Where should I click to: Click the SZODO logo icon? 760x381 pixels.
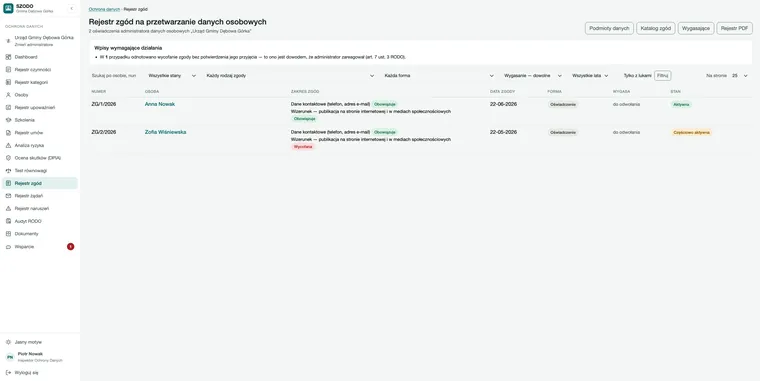click(x=8, y=8)
